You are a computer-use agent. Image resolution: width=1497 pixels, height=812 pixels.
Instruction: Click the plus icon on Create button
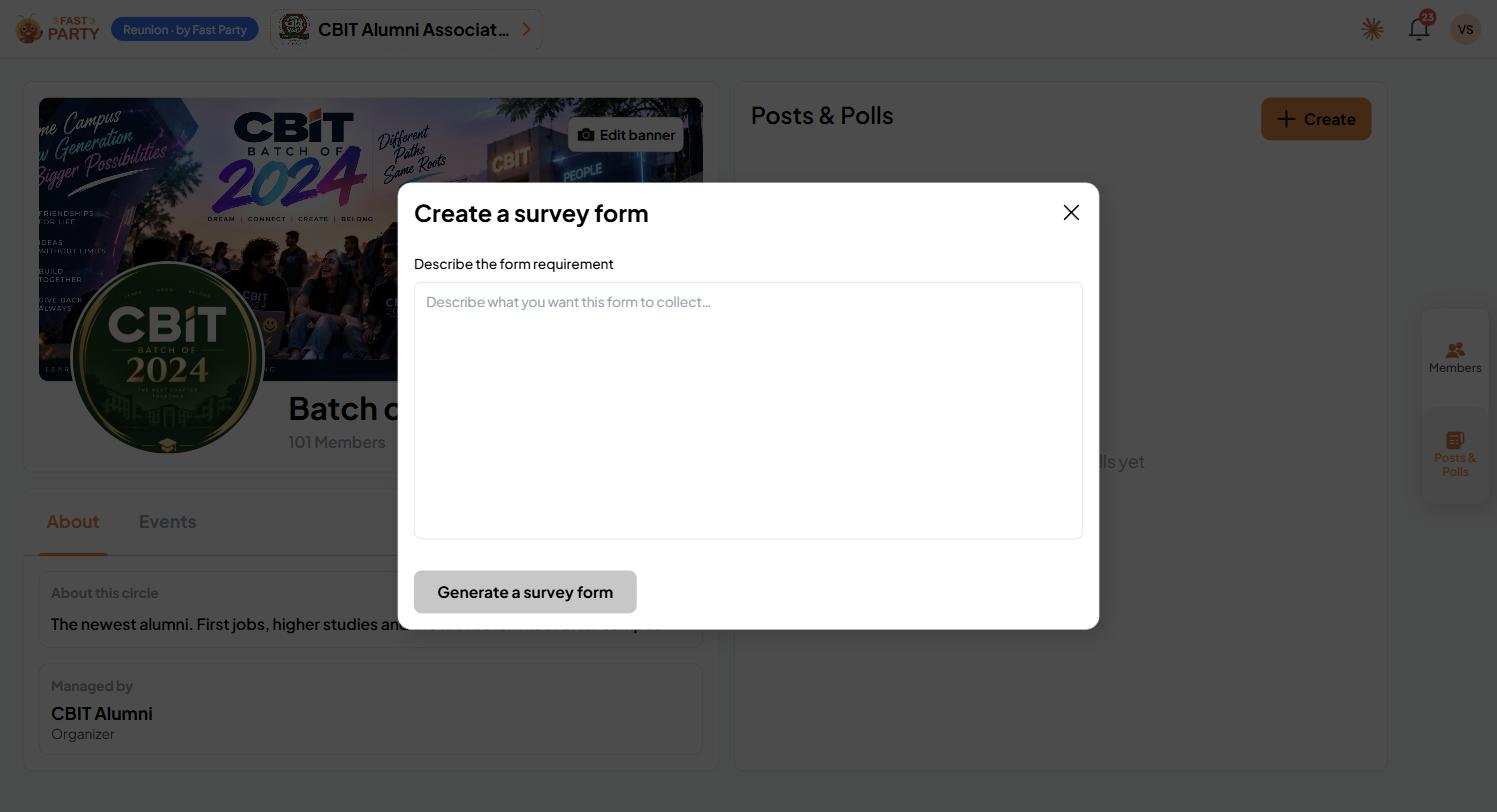[x=1286, y=119]
